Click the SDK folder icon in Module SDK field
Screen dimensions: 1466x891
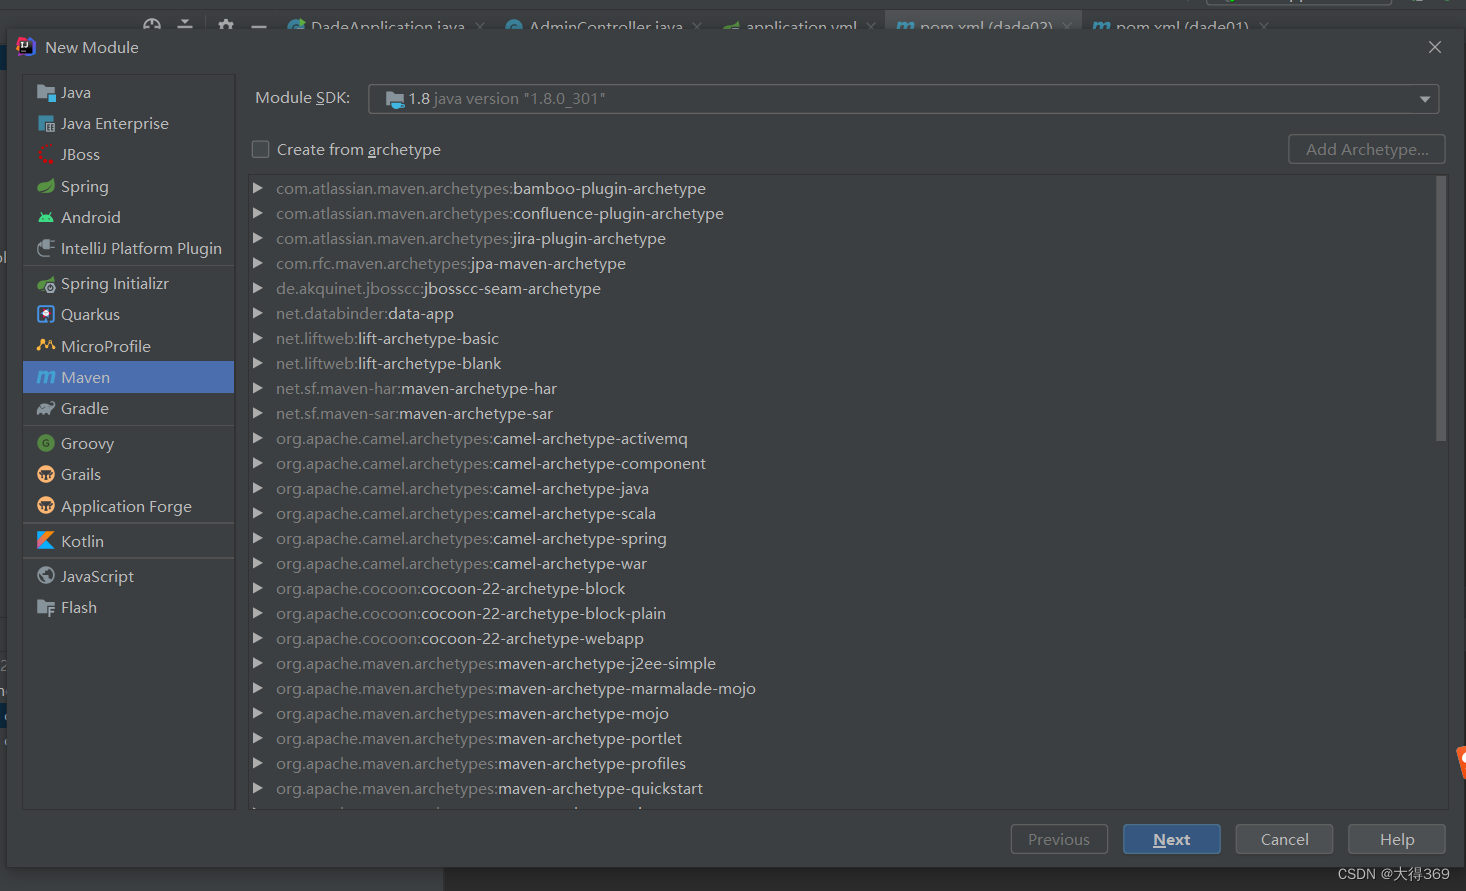[395, 99]
